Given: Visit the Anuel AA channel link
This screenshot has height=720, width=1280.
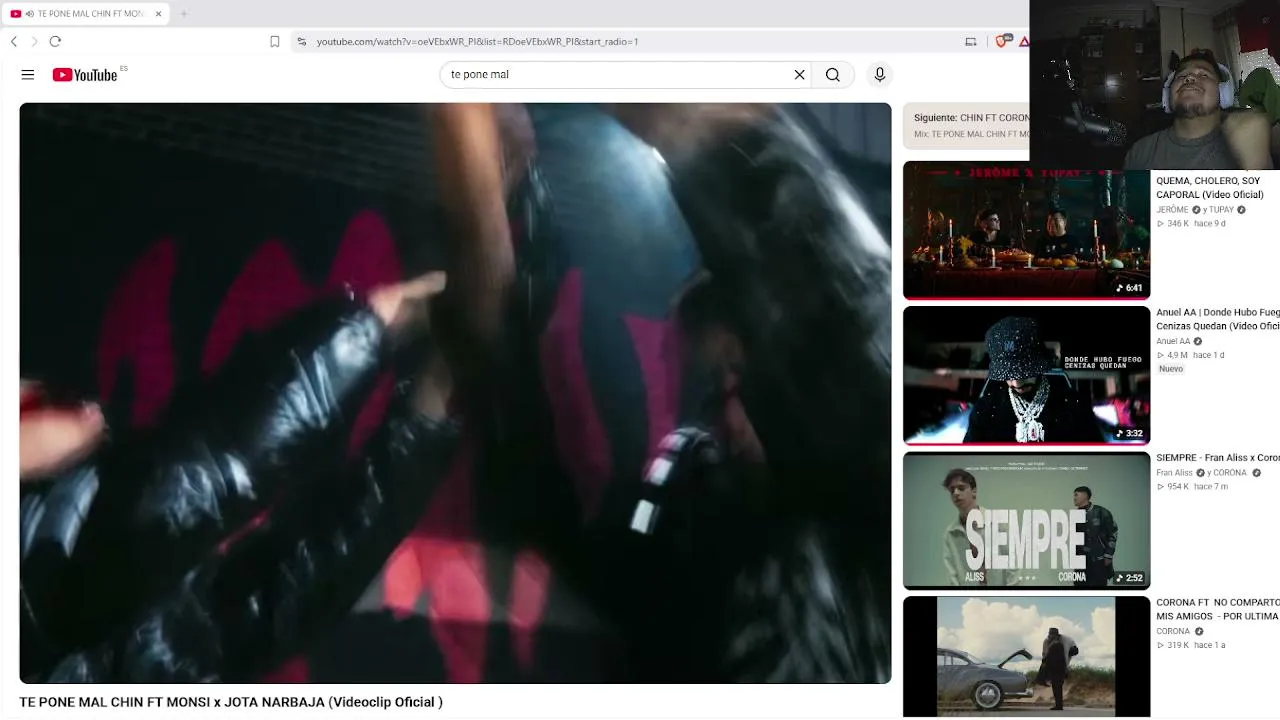Looking at the screenshot, I should point(1173,341).
